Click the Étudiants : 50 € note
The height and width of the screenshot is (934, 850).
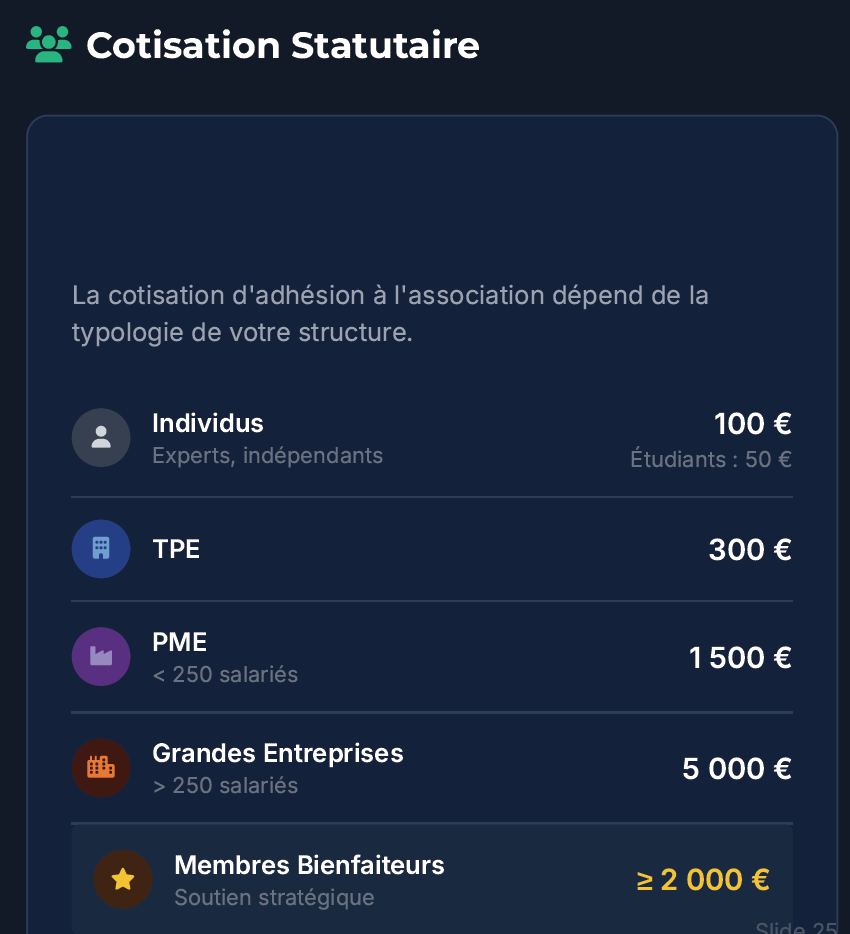(711, 460)
